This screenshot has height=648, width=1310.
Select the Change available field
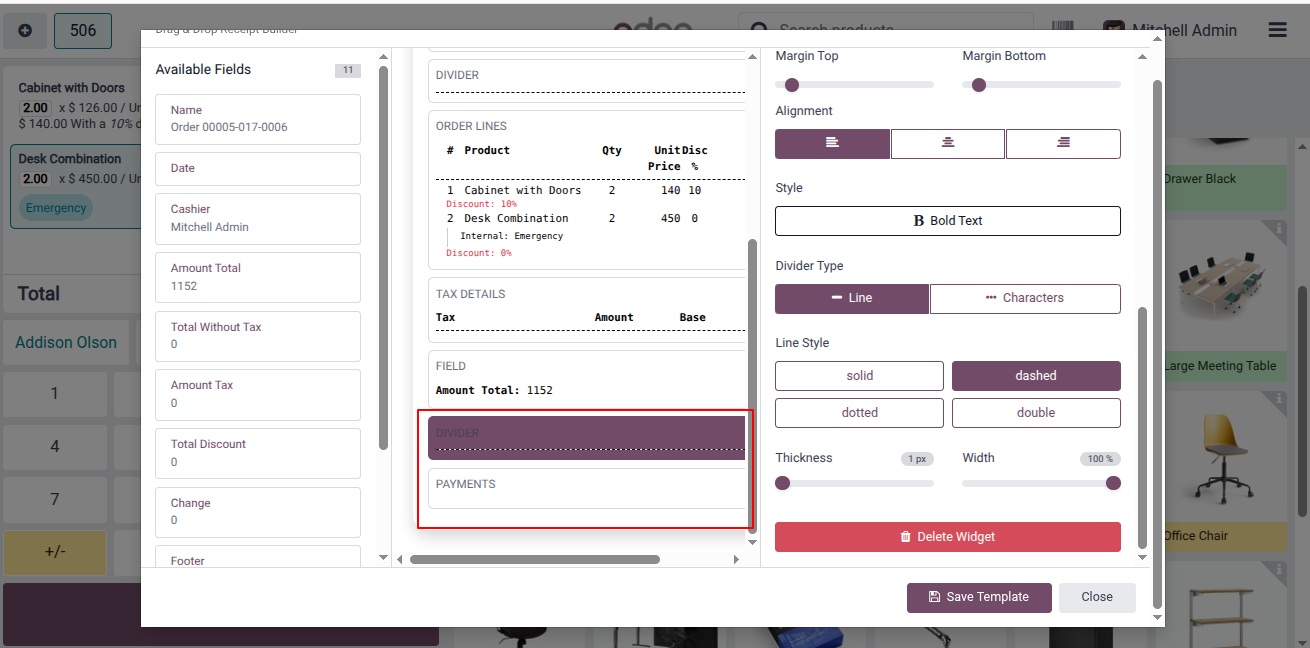point(258,512)
